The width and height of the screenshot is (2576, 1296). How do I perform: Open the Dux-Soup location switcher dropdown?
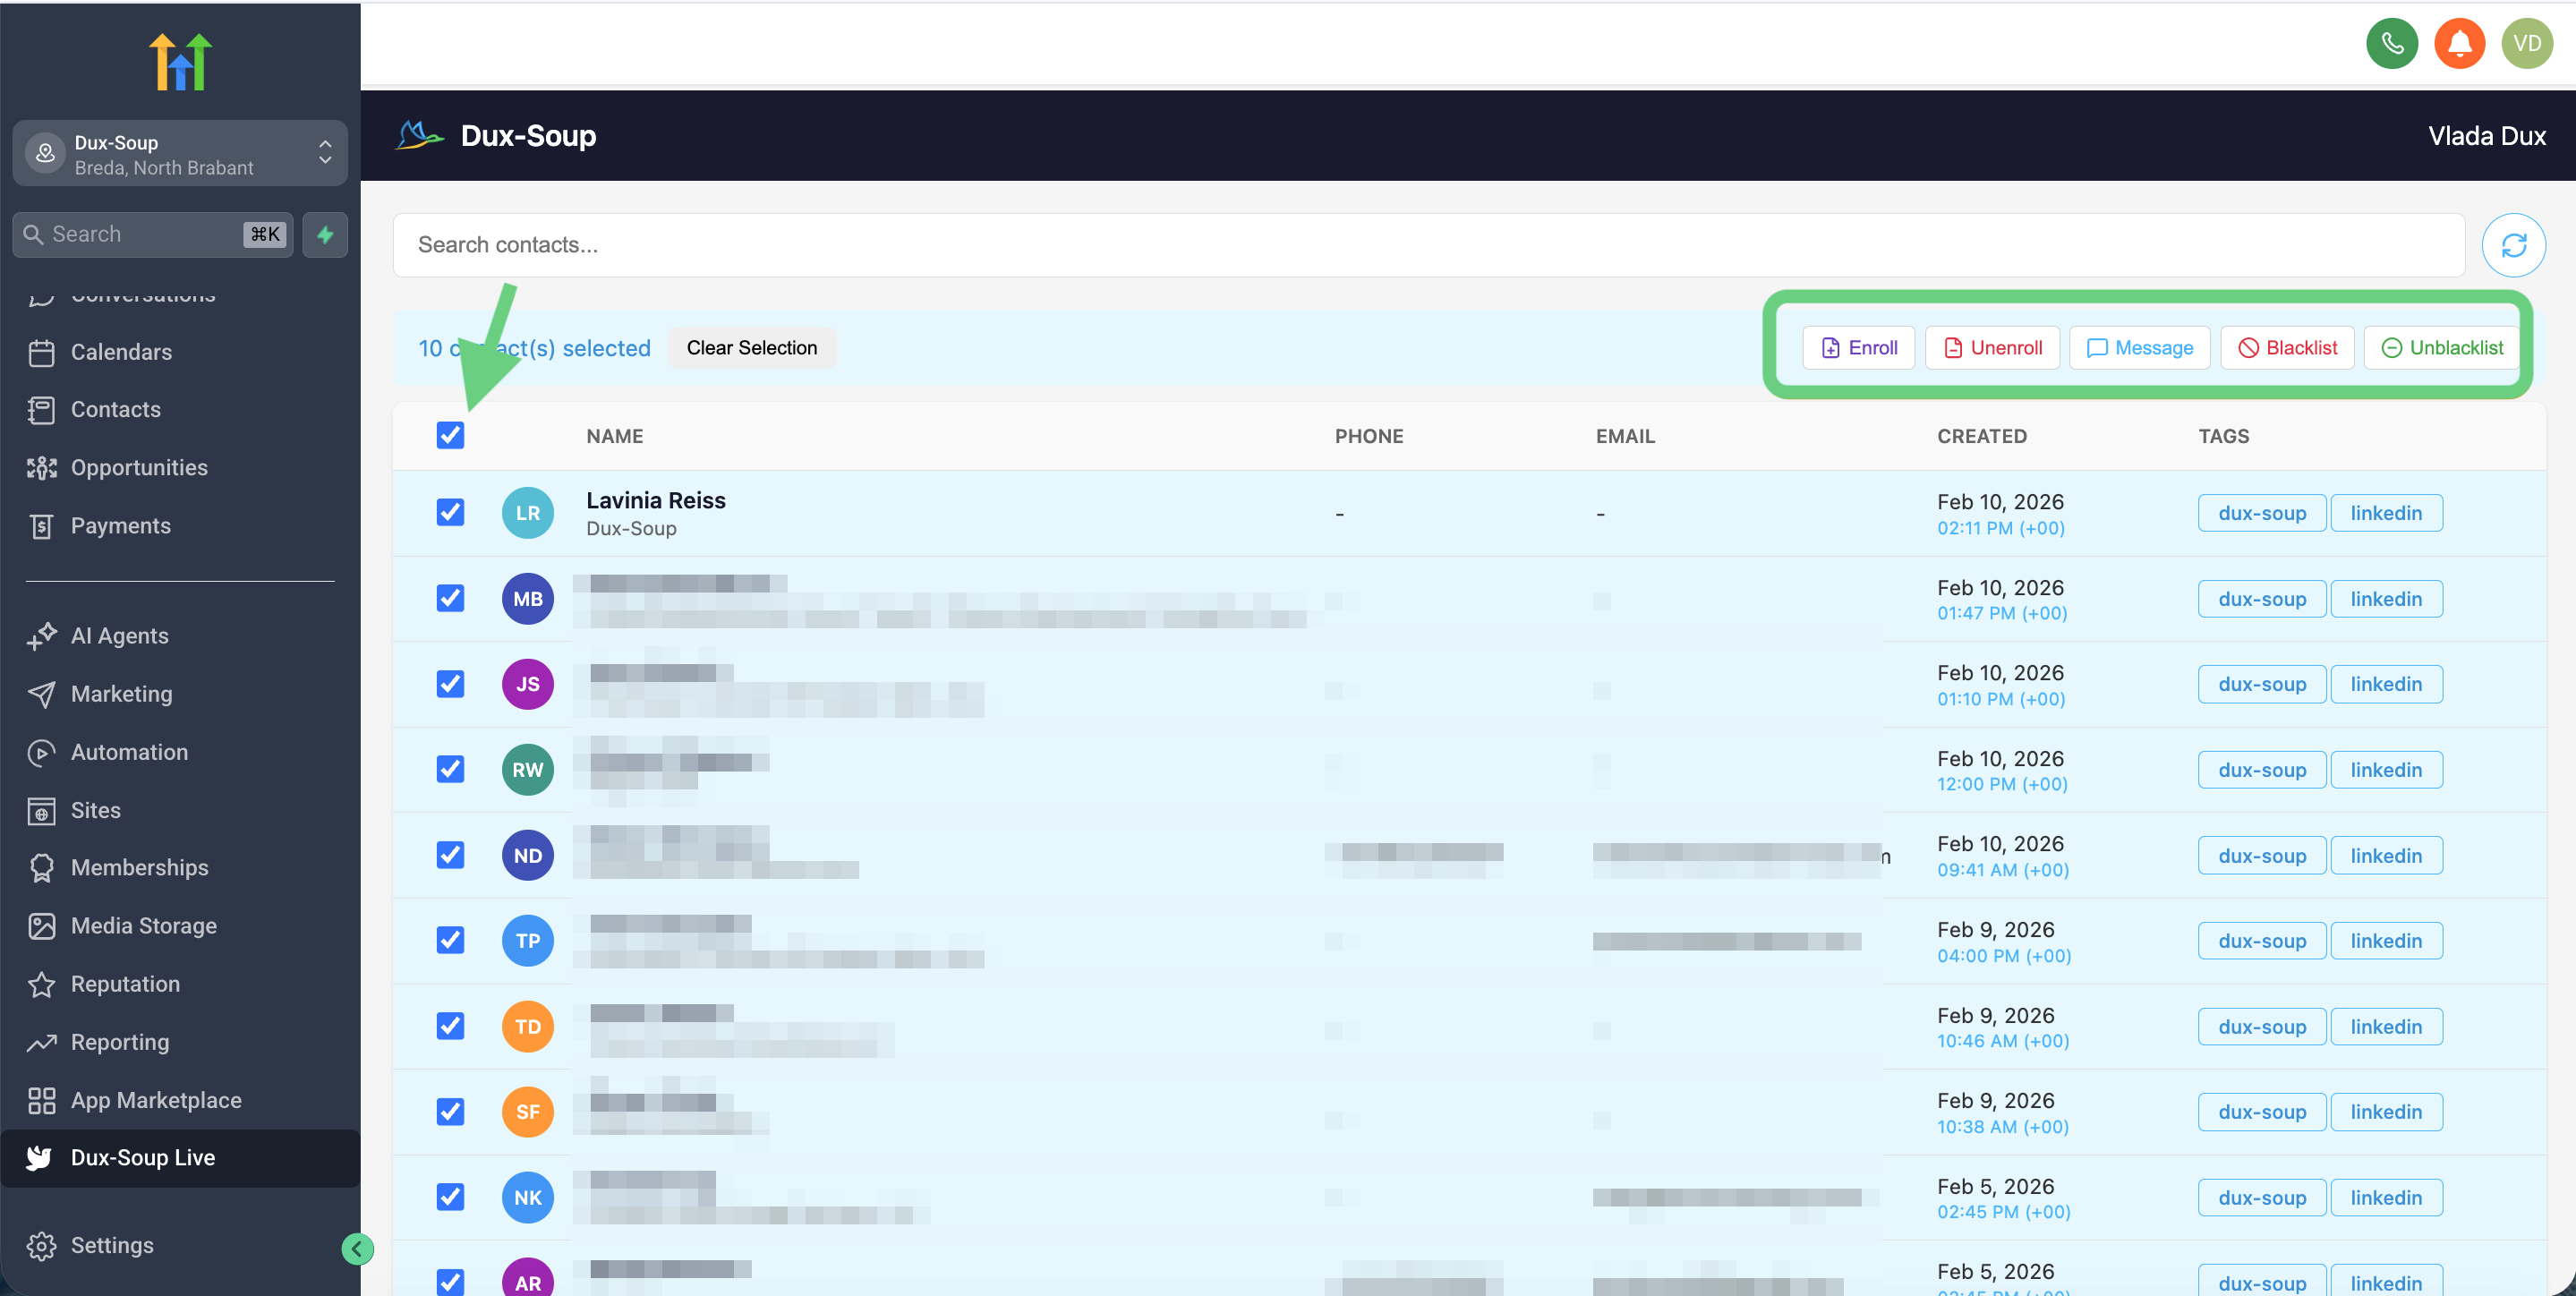pyautogui.click(x=180, y=154)
